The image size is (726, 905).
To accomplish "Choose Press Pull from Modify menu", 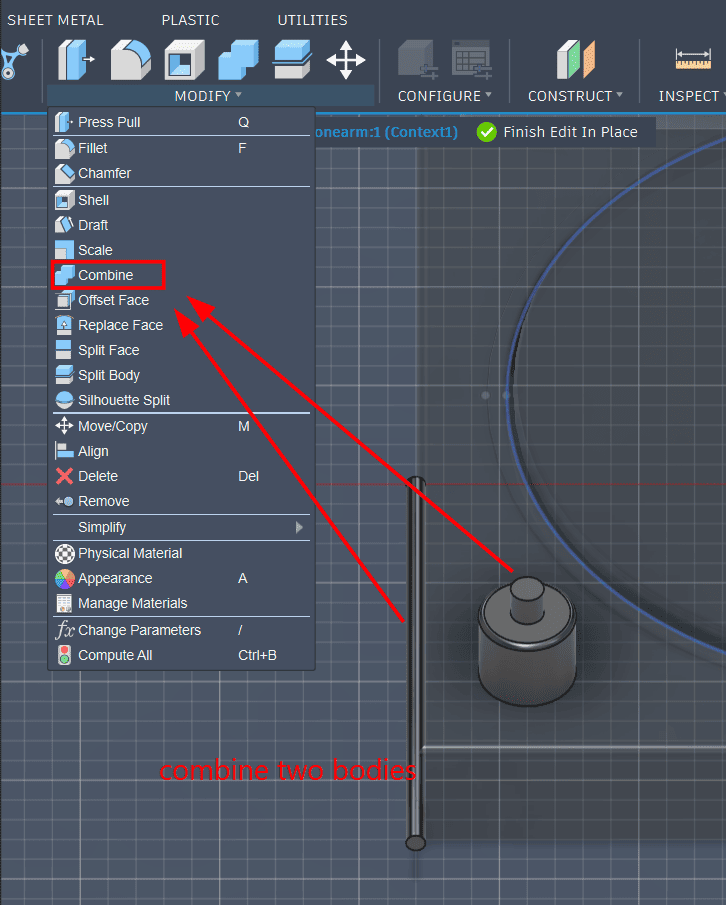I will [181, 122].
